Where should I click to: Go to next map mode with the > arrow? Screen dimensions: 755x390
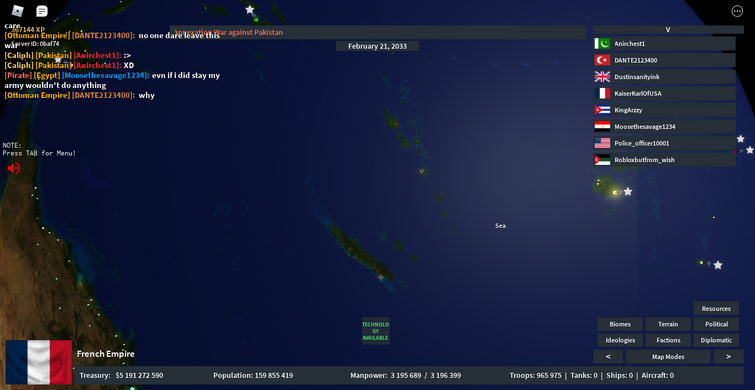pos(728,357)
